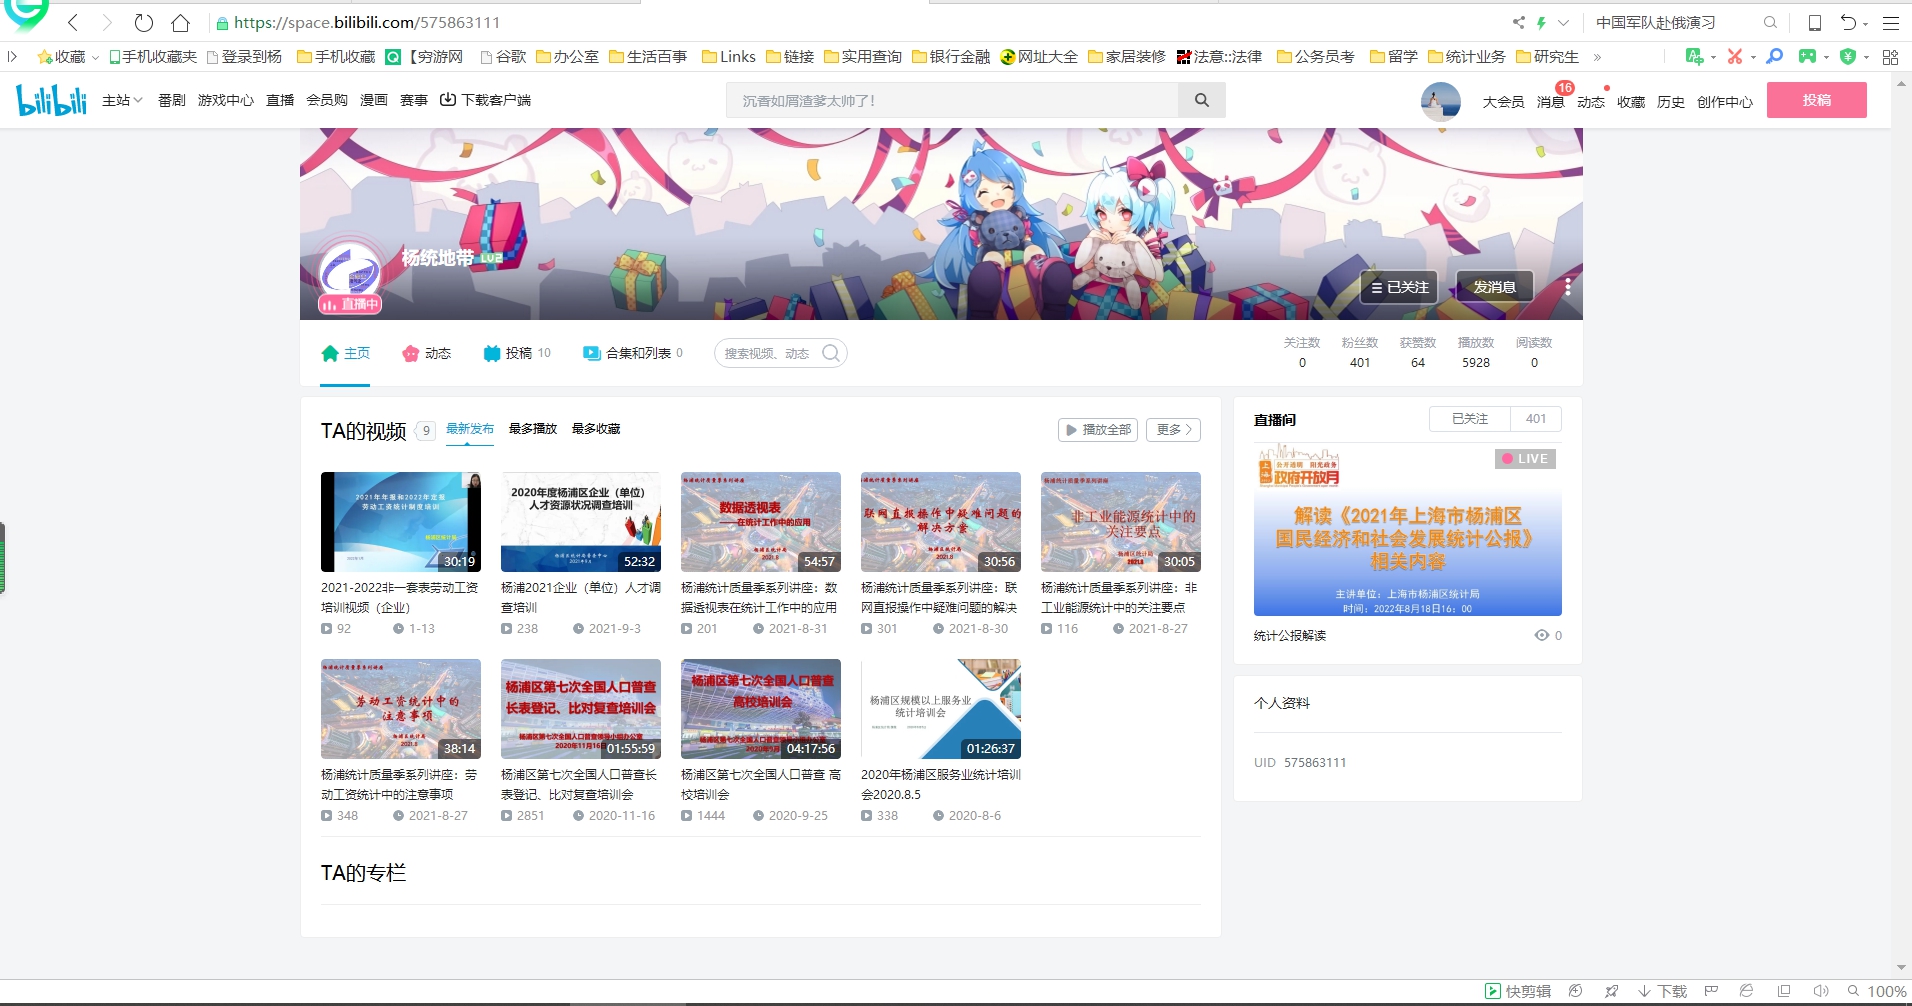Expand 更多 to view more videos

click(x=1173, y=430)
